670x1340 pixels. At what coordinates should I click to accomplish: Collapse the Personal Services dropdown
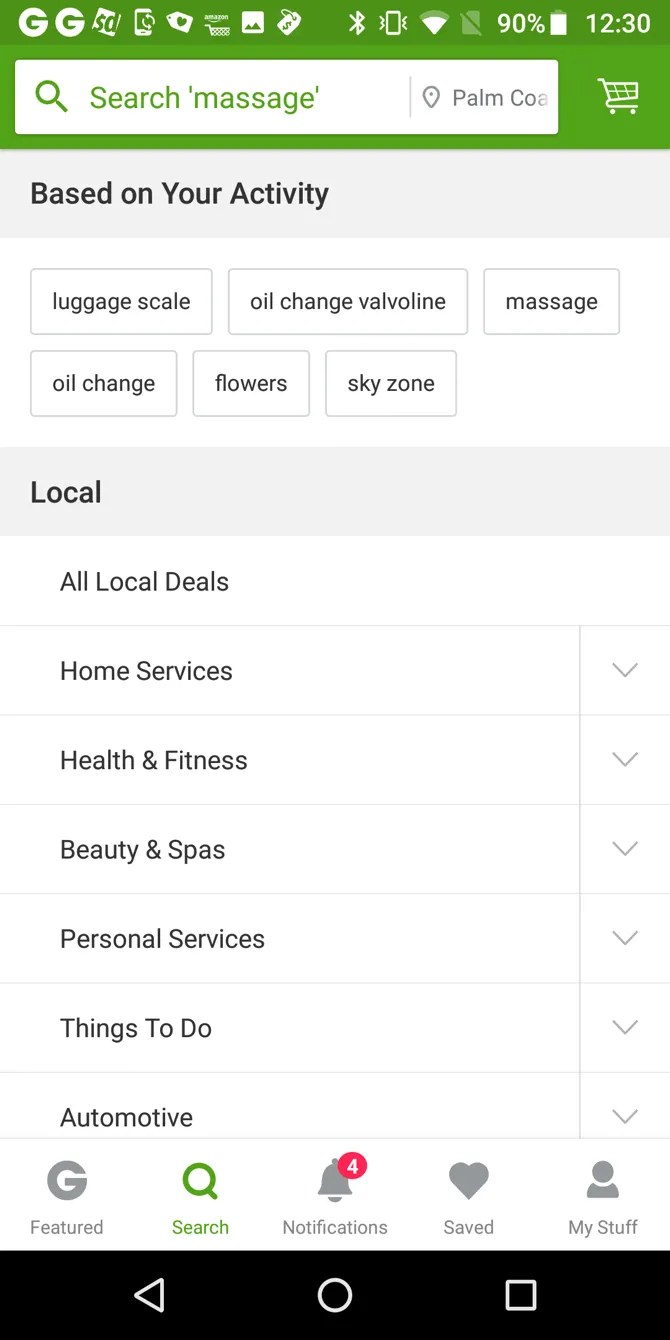[624, 938]
